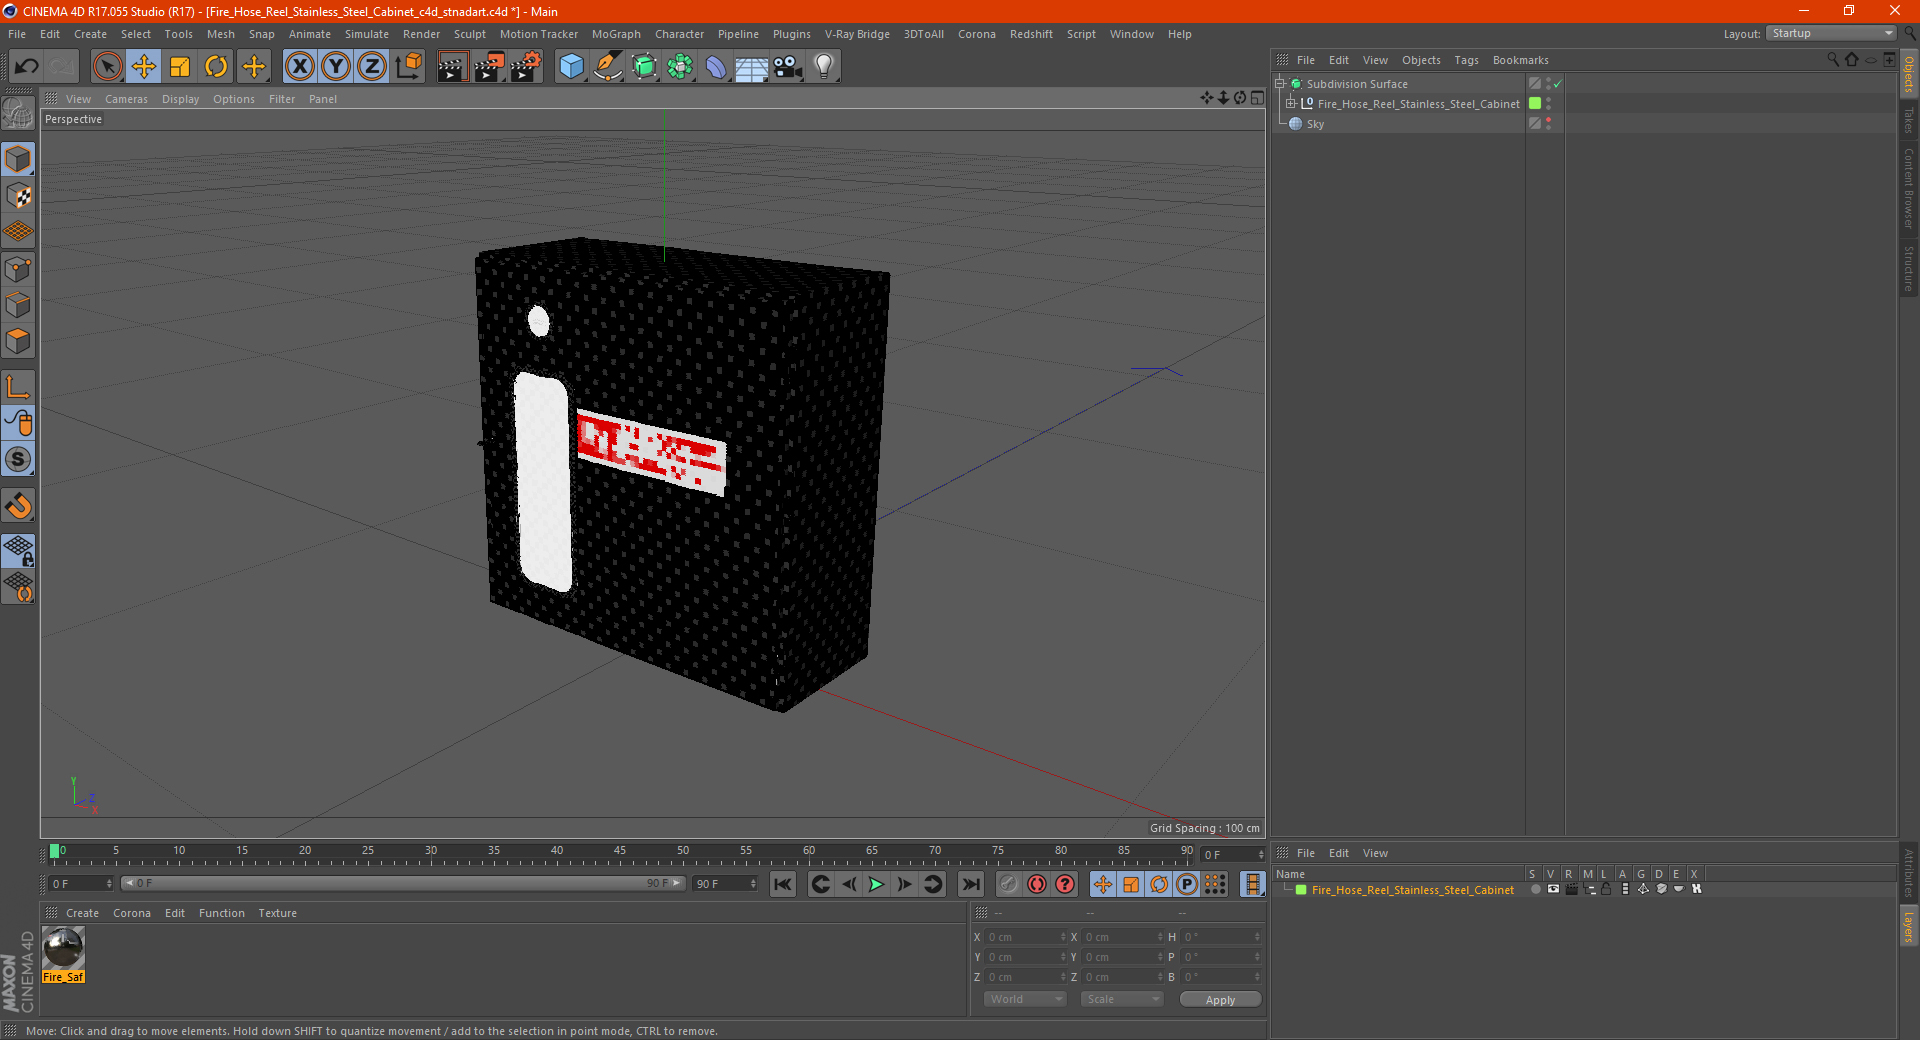Select the Sky object in Object Manager
Image resolution: width=1920 pixels, height=1040 pixels.
[1315, 124]
